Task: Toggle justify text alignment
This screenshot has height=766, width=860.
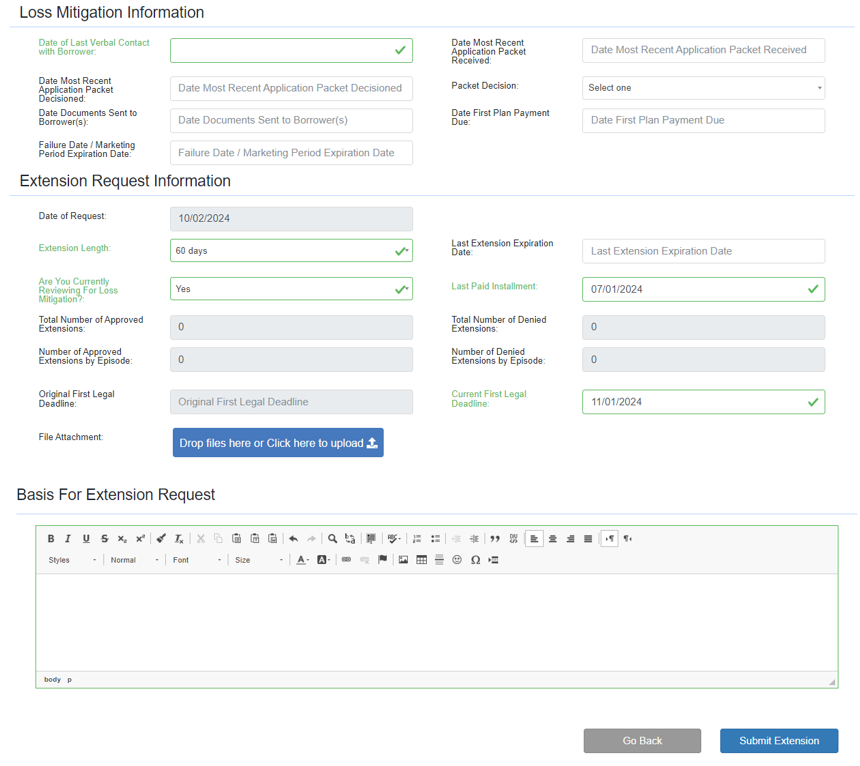Action: 588,539
